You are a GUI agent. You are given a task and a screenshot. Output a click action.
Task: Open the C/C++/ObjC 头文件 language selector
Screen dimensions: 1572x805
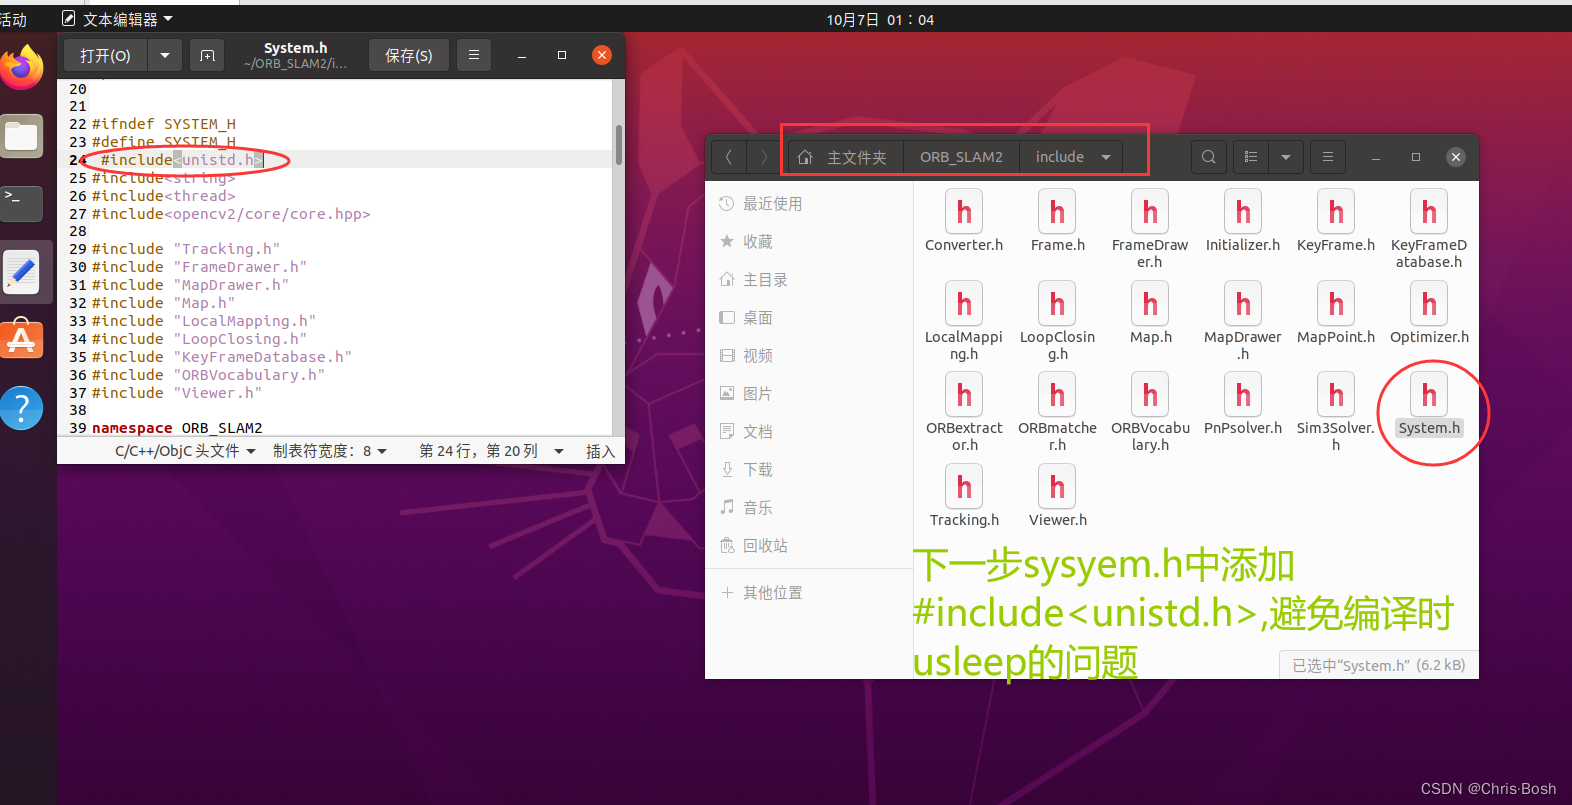pos(185,451)
